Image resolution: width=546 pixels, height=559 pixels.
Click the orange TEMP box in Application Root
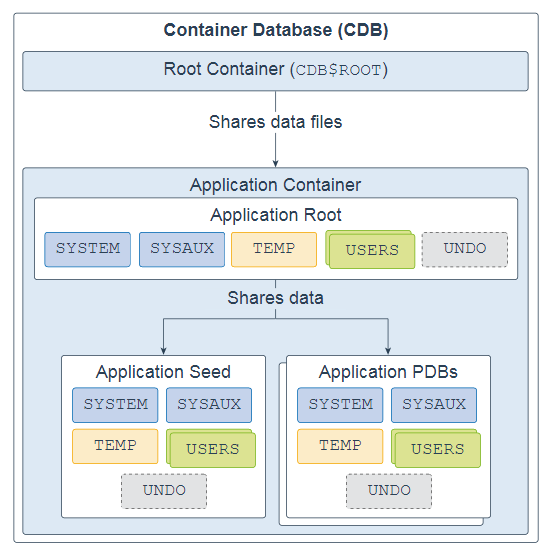pos(274,249)
